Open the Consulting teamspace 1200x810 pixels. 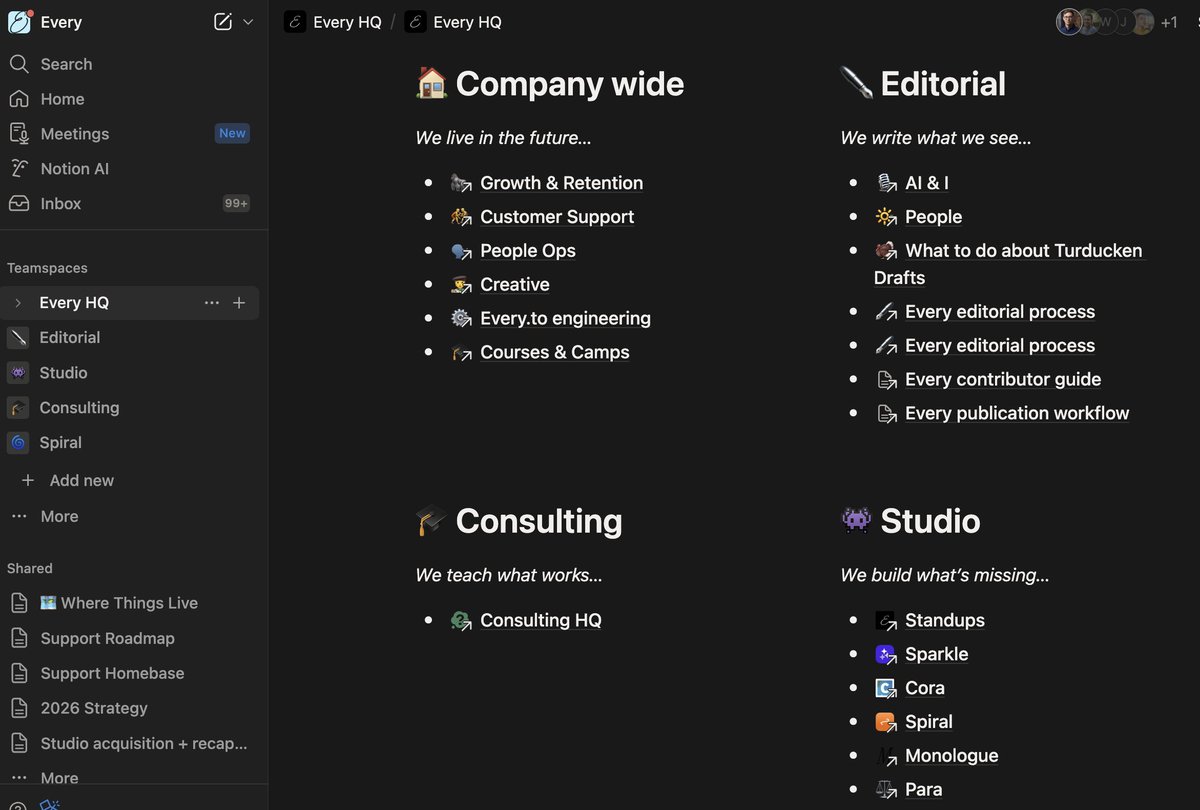[79, 408]
